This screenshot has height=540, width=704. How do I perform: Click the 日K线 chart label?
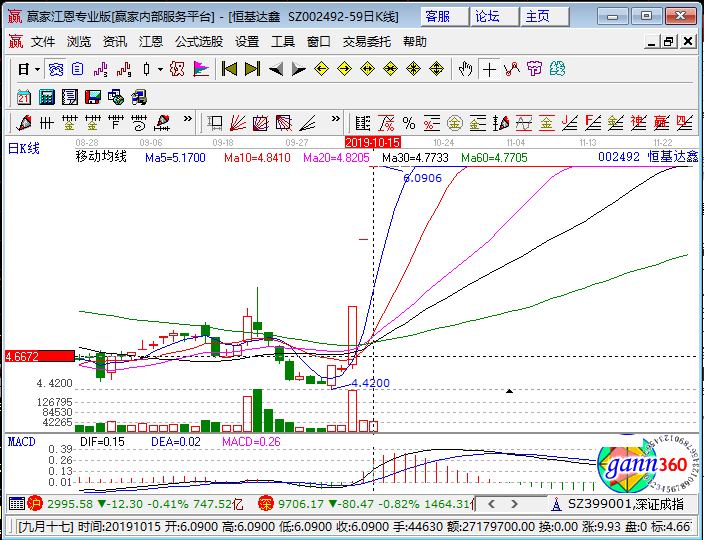click(24, 149)
